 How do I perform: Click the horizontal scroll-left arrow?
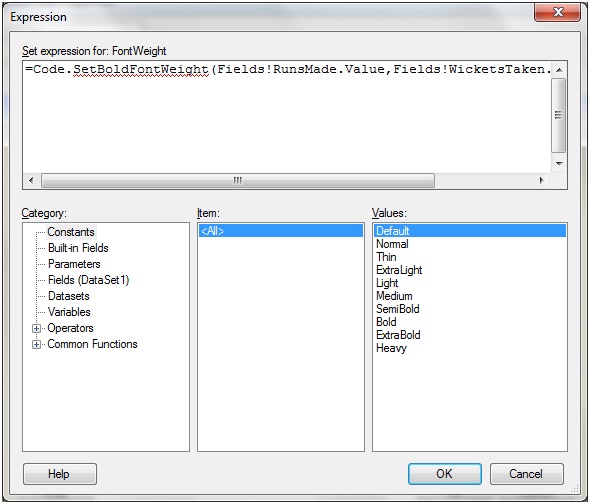click(31, 180)
